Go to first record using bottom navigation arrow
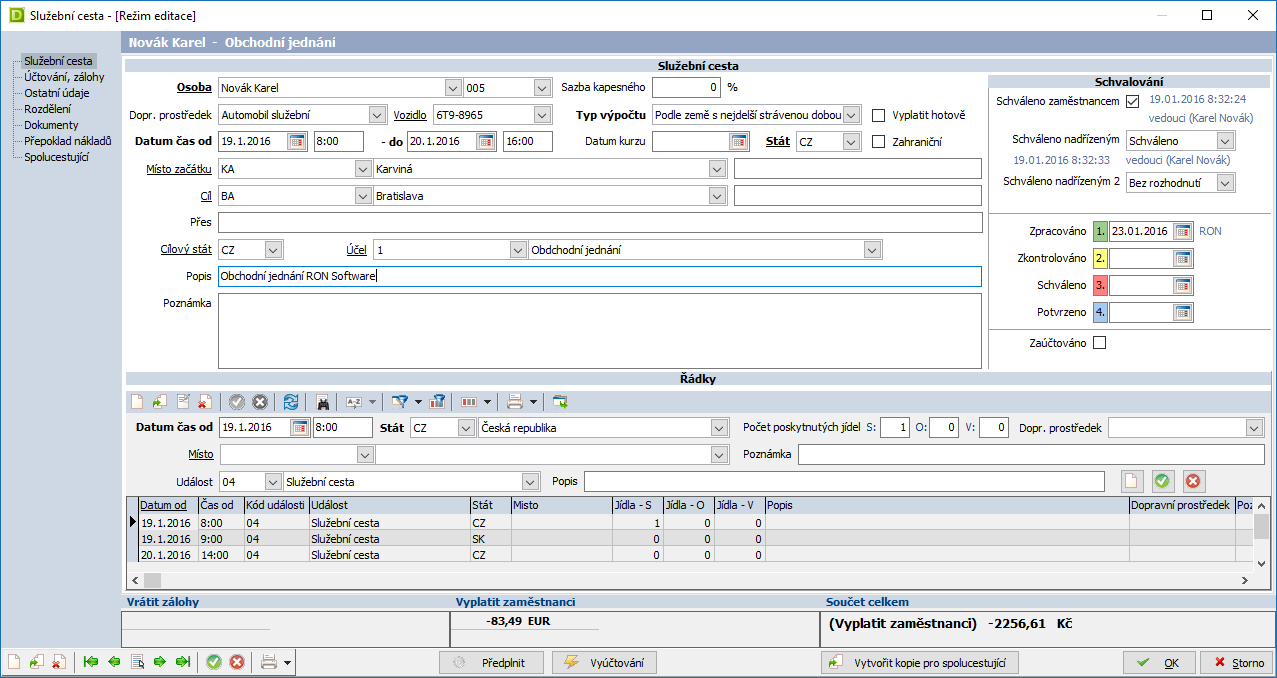The image size is (1277, 678). [91, 662]
